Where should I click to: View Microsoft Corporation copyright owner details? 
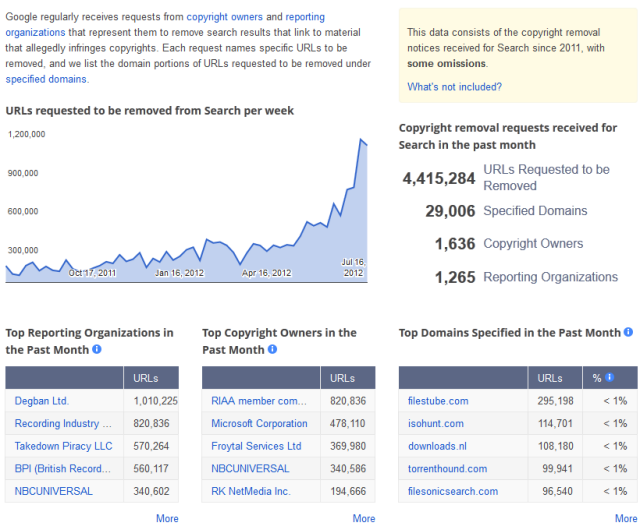pos(259,424)
